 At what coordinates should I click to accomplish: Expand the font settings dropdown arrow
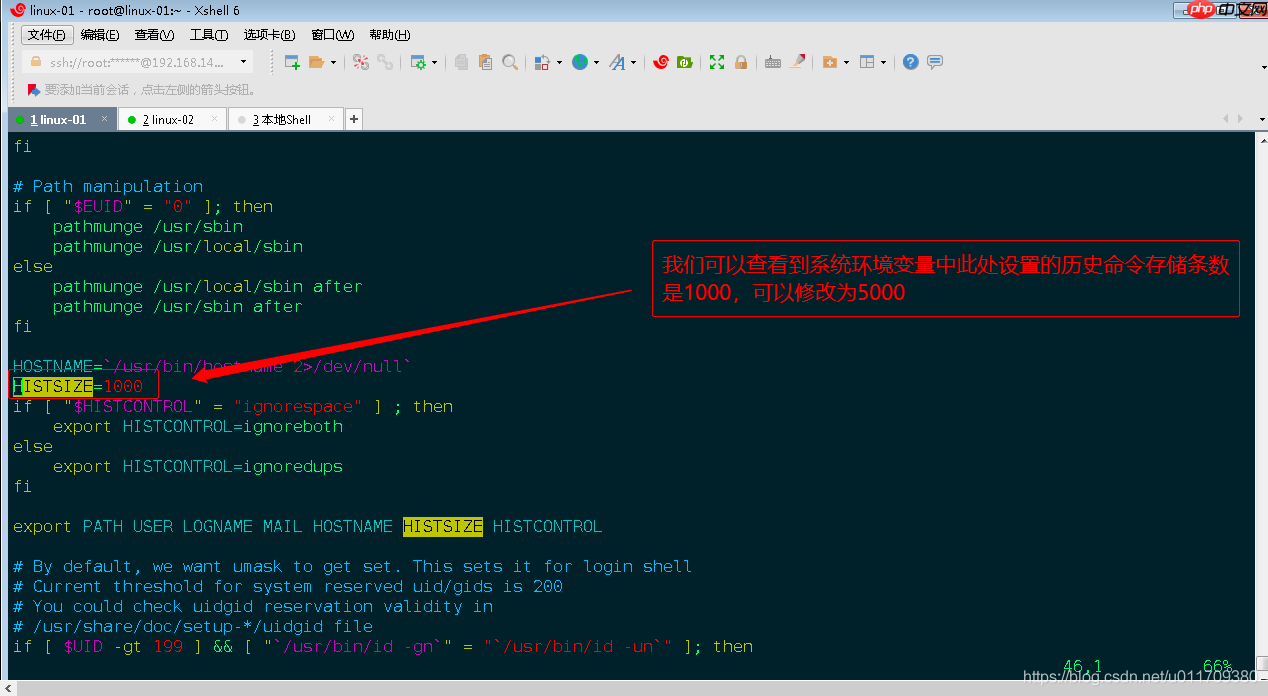tap(634, 62)
